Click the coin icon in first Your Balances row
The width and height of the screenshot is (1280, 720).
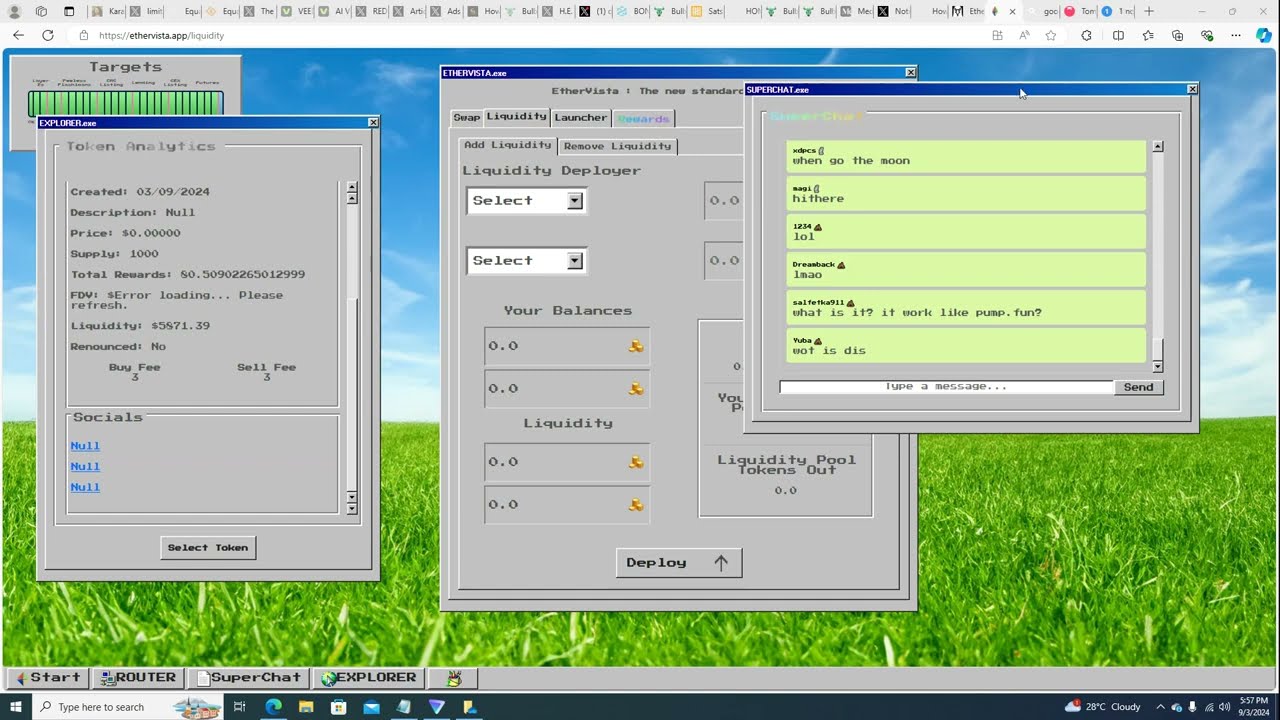635,346
